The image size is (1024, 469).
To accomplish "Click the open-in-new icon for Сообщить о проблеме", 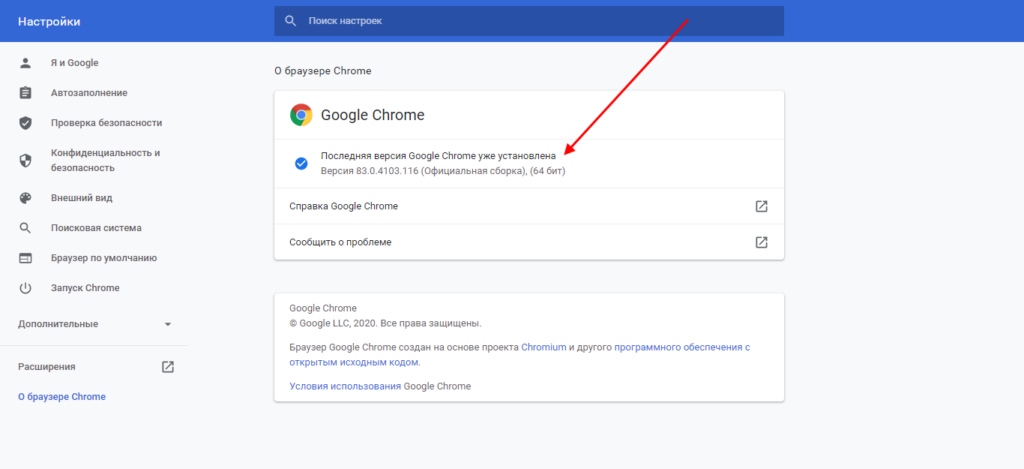I will [761, 242].
